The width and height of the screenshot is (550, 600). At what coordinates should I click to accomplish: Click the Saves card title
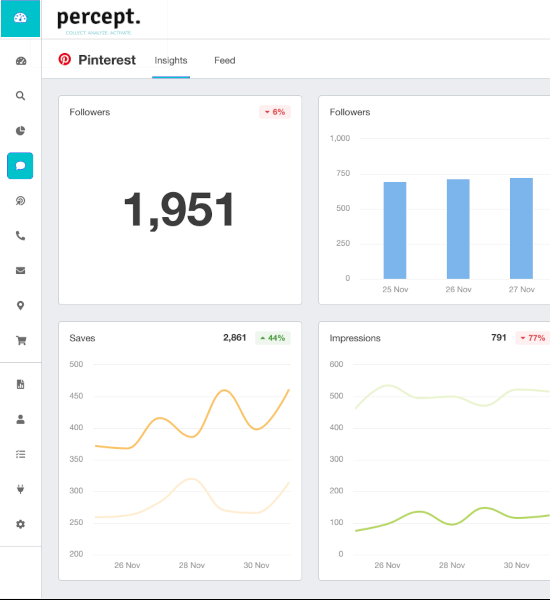(82, 338)
